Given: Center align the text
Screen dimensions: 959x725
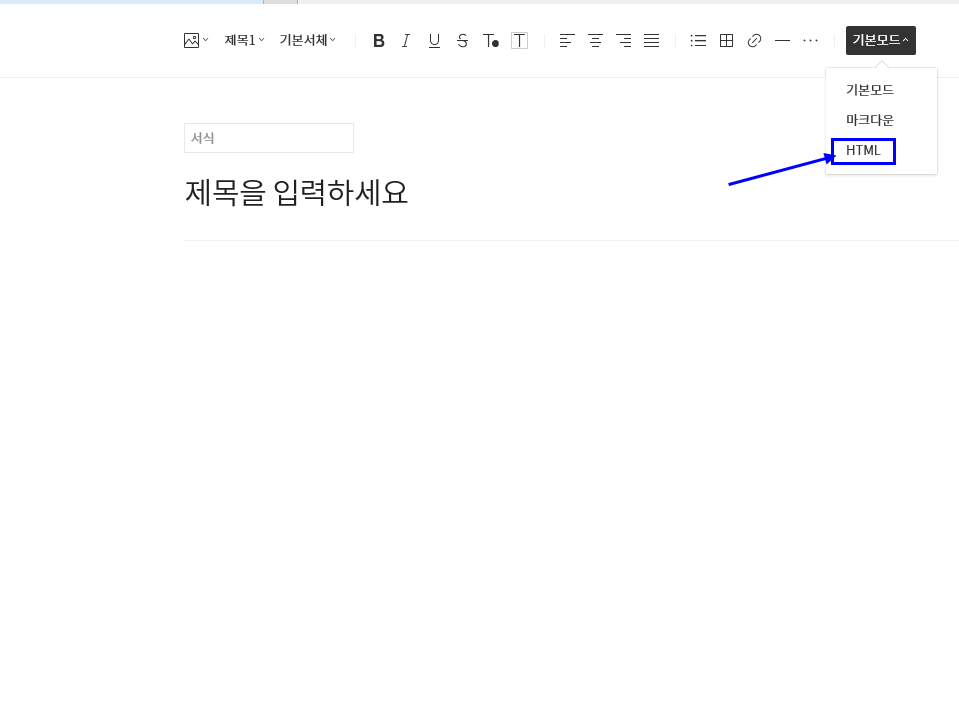Looking at the screenshot, I should point(595,41).
